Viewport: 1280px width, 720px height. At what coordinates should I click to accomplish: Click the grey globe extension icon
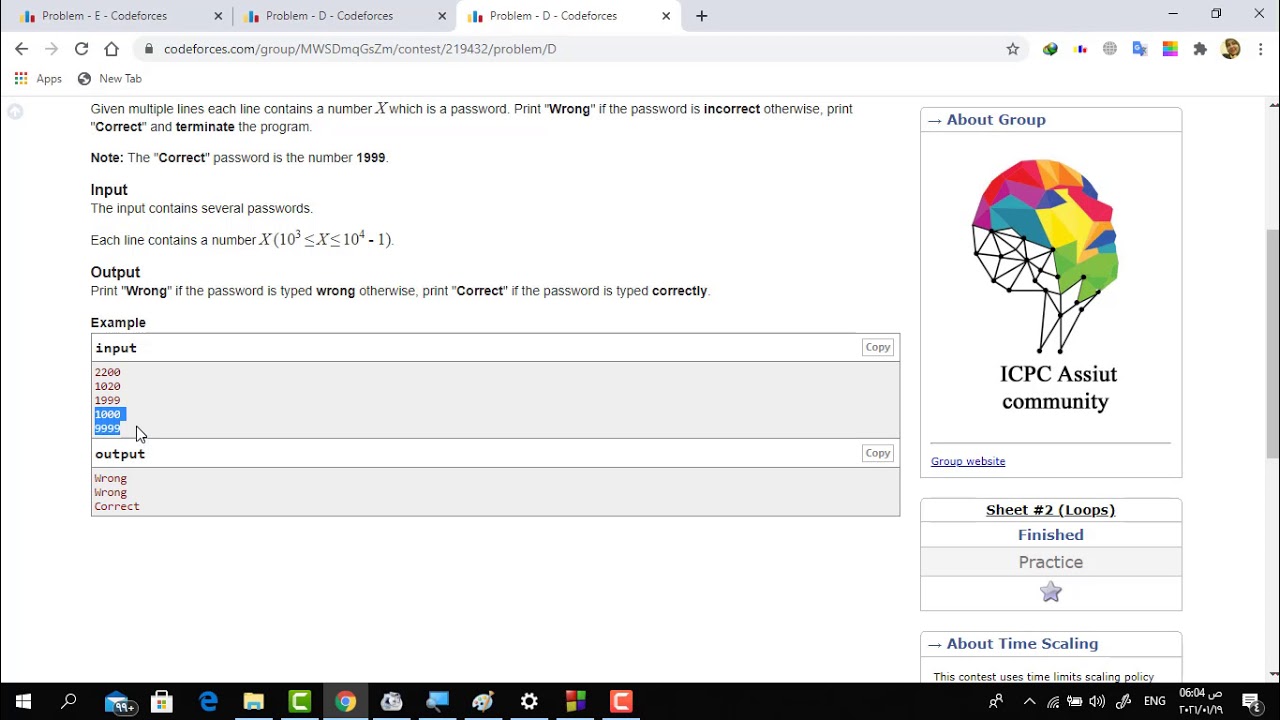pos(1110,48)
